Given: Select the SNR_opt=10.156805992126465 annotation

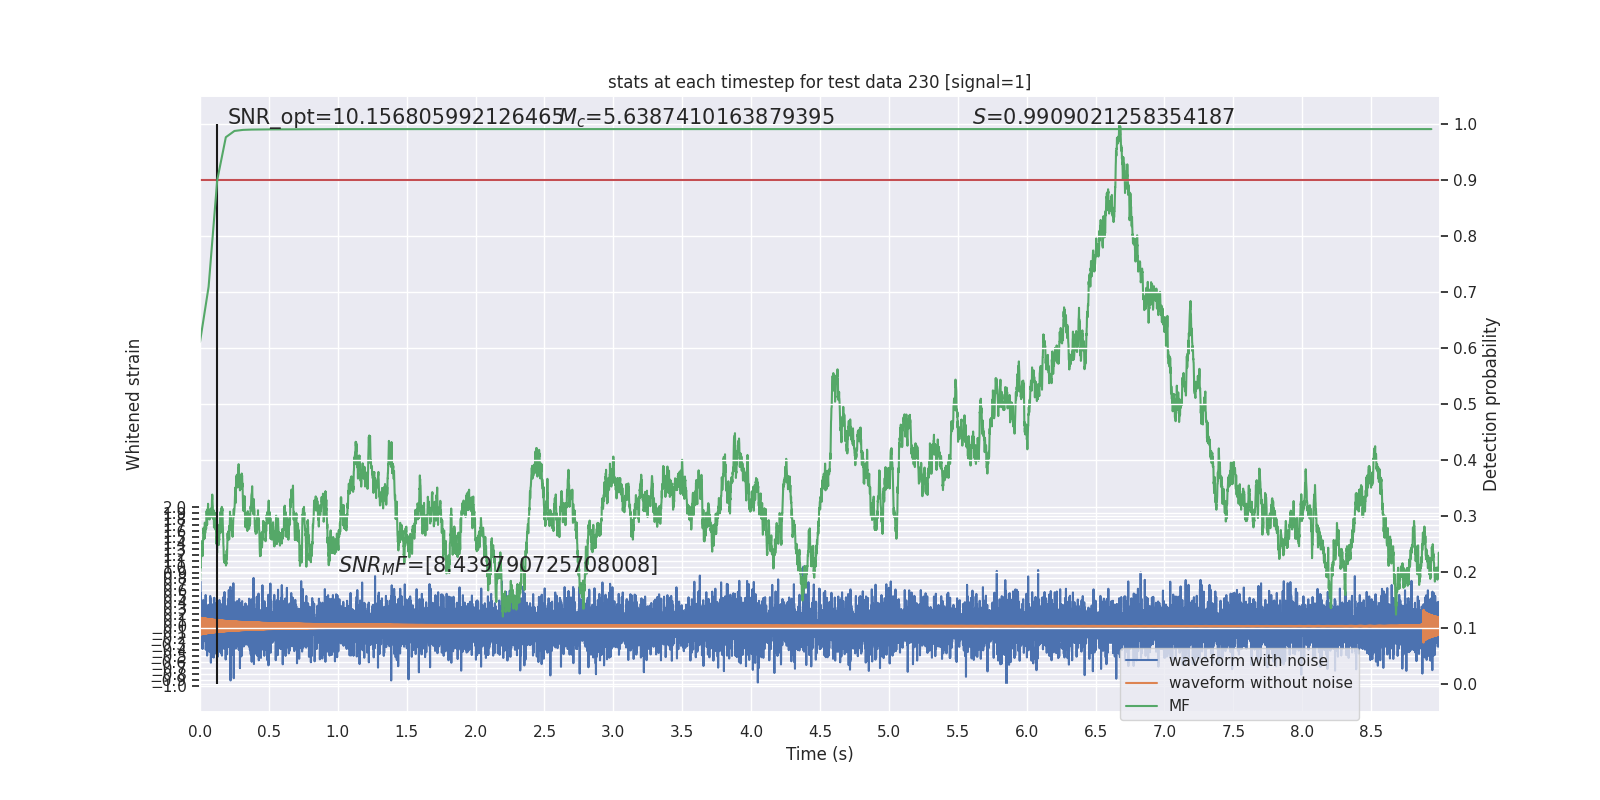Looking at the screenshot, I should click(397, 117).
